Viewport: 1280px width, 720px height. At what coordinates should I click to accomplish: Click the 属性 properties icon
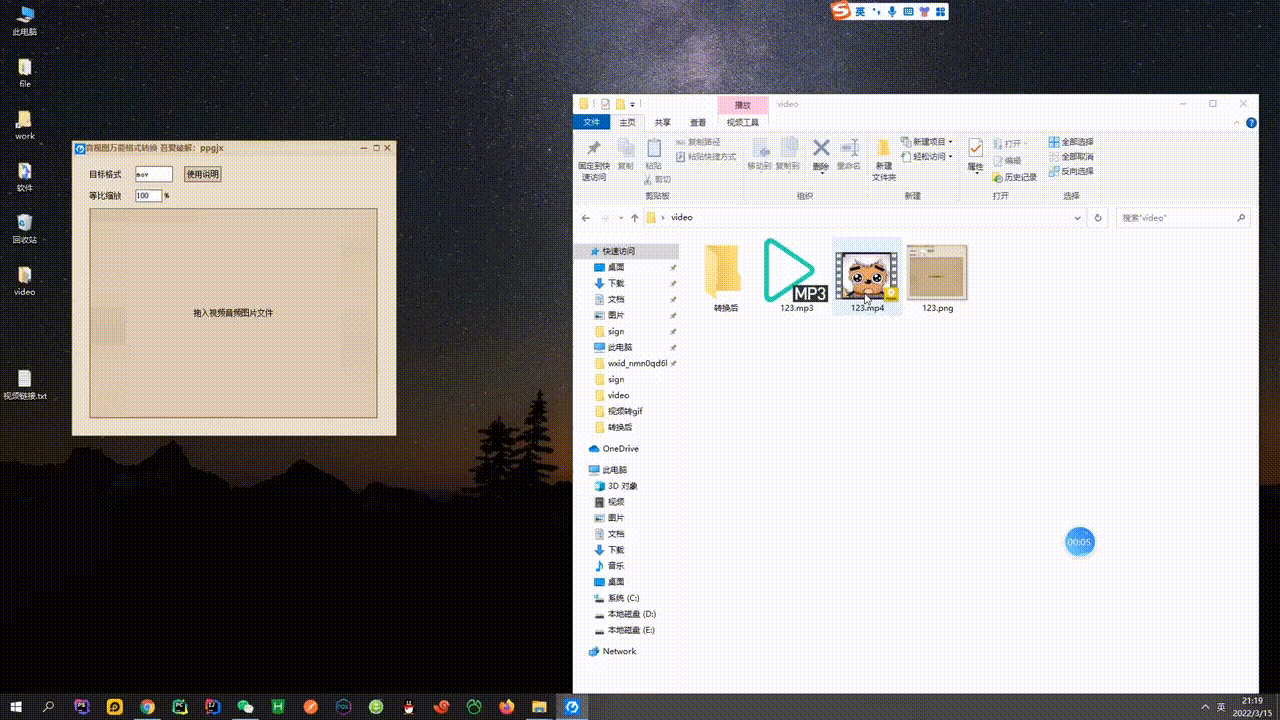click(975, 151)
